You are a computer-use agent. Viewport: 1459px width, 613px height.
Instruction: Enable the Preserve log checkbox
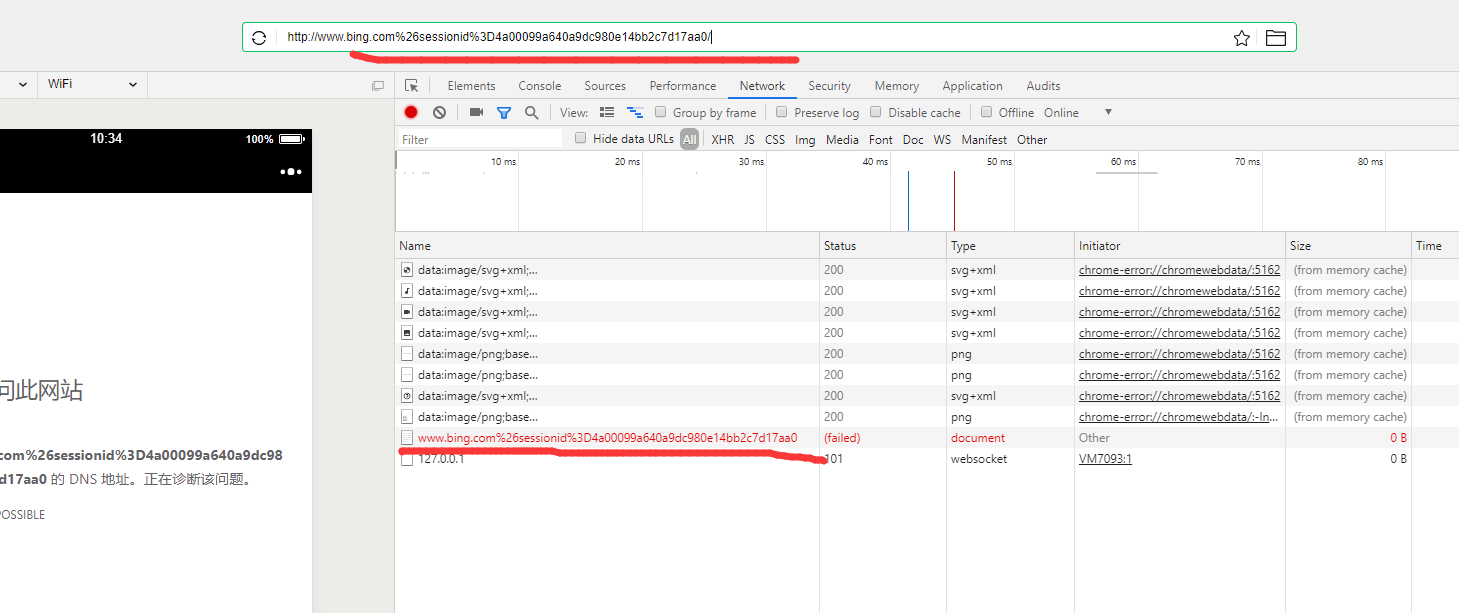click(x=782, y=112)
